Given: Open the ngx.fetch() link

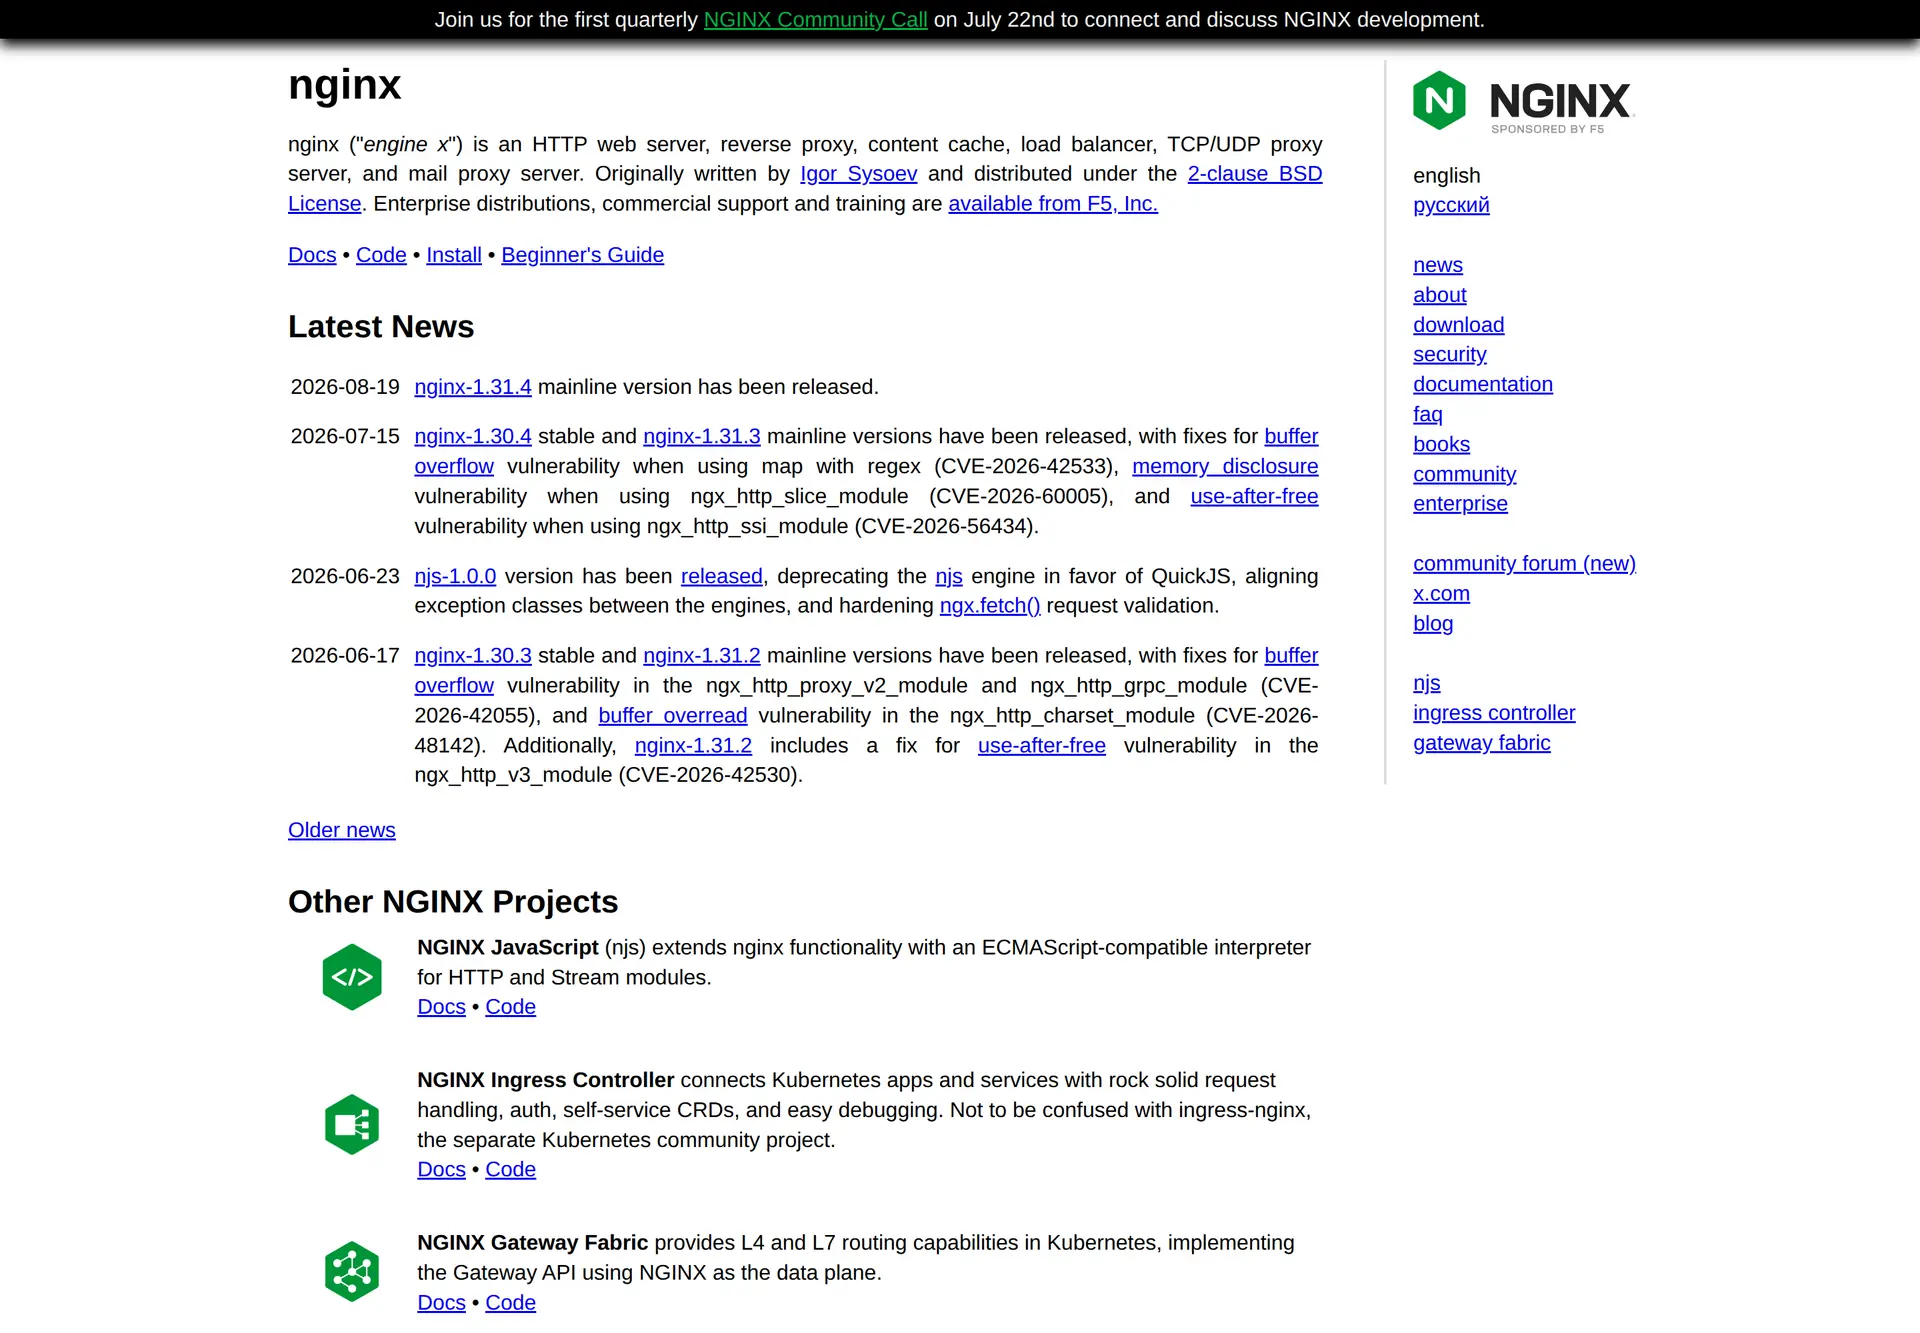Looking at the screenshot, I should click(x=990, y=606).
